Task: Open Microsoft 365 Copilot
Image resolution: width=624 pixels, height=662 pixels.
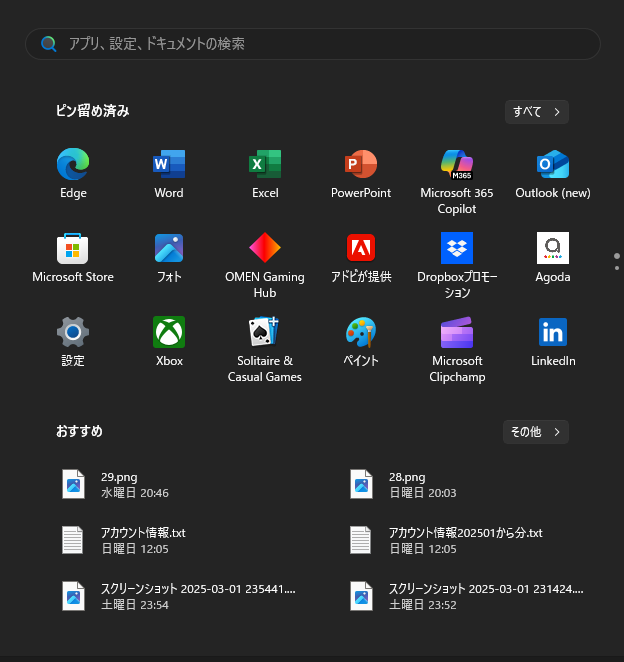Action: pyautogui.click(x=457, y=182)
